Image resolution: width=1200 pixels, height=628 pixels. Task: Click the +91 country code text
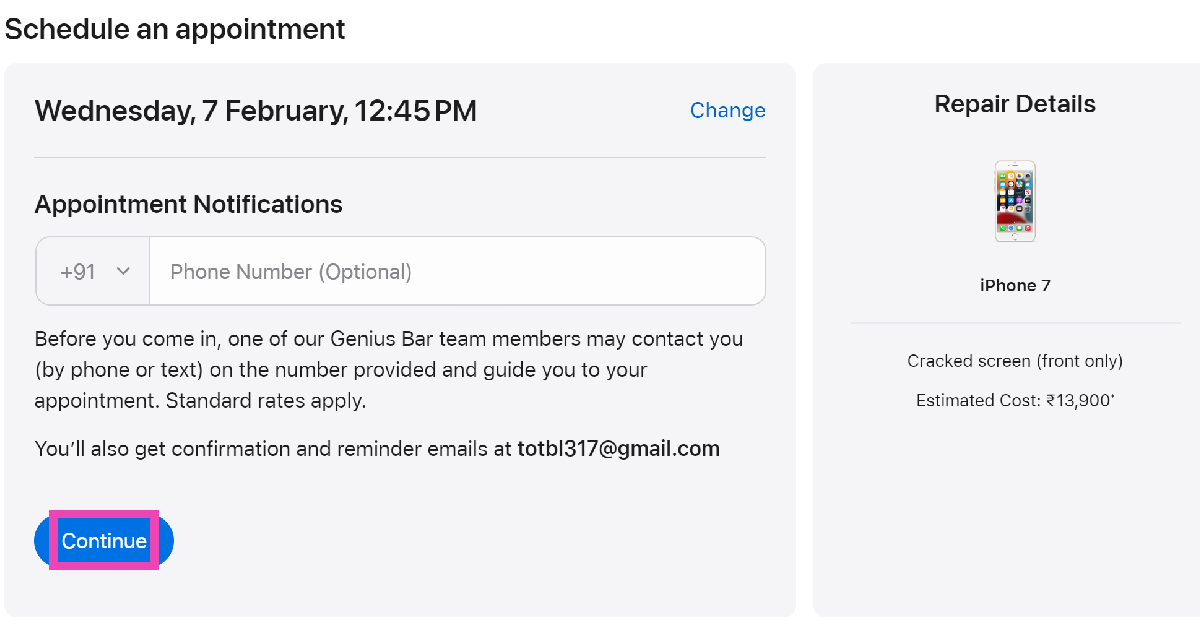coord(78,271)
